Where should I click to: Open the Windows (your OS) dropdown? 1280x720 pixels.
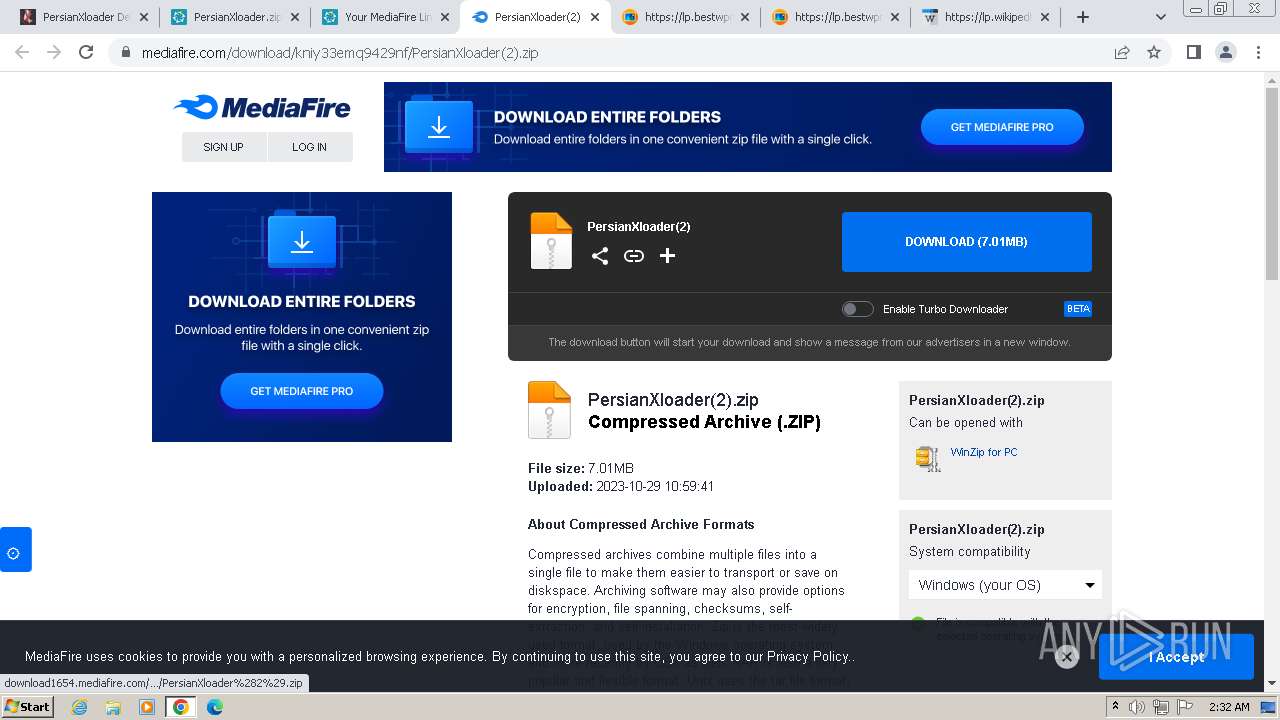[x=1005, y=585]
